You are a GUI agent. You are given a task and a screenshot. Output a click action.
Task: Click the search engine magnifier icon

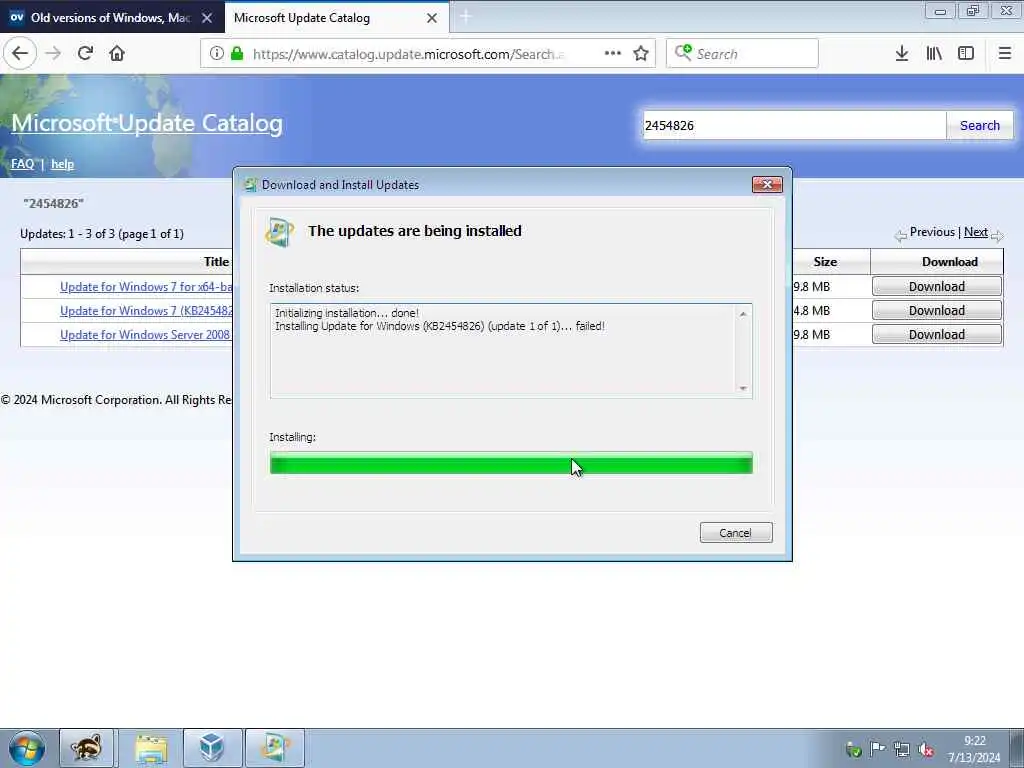tap(683, 53)
